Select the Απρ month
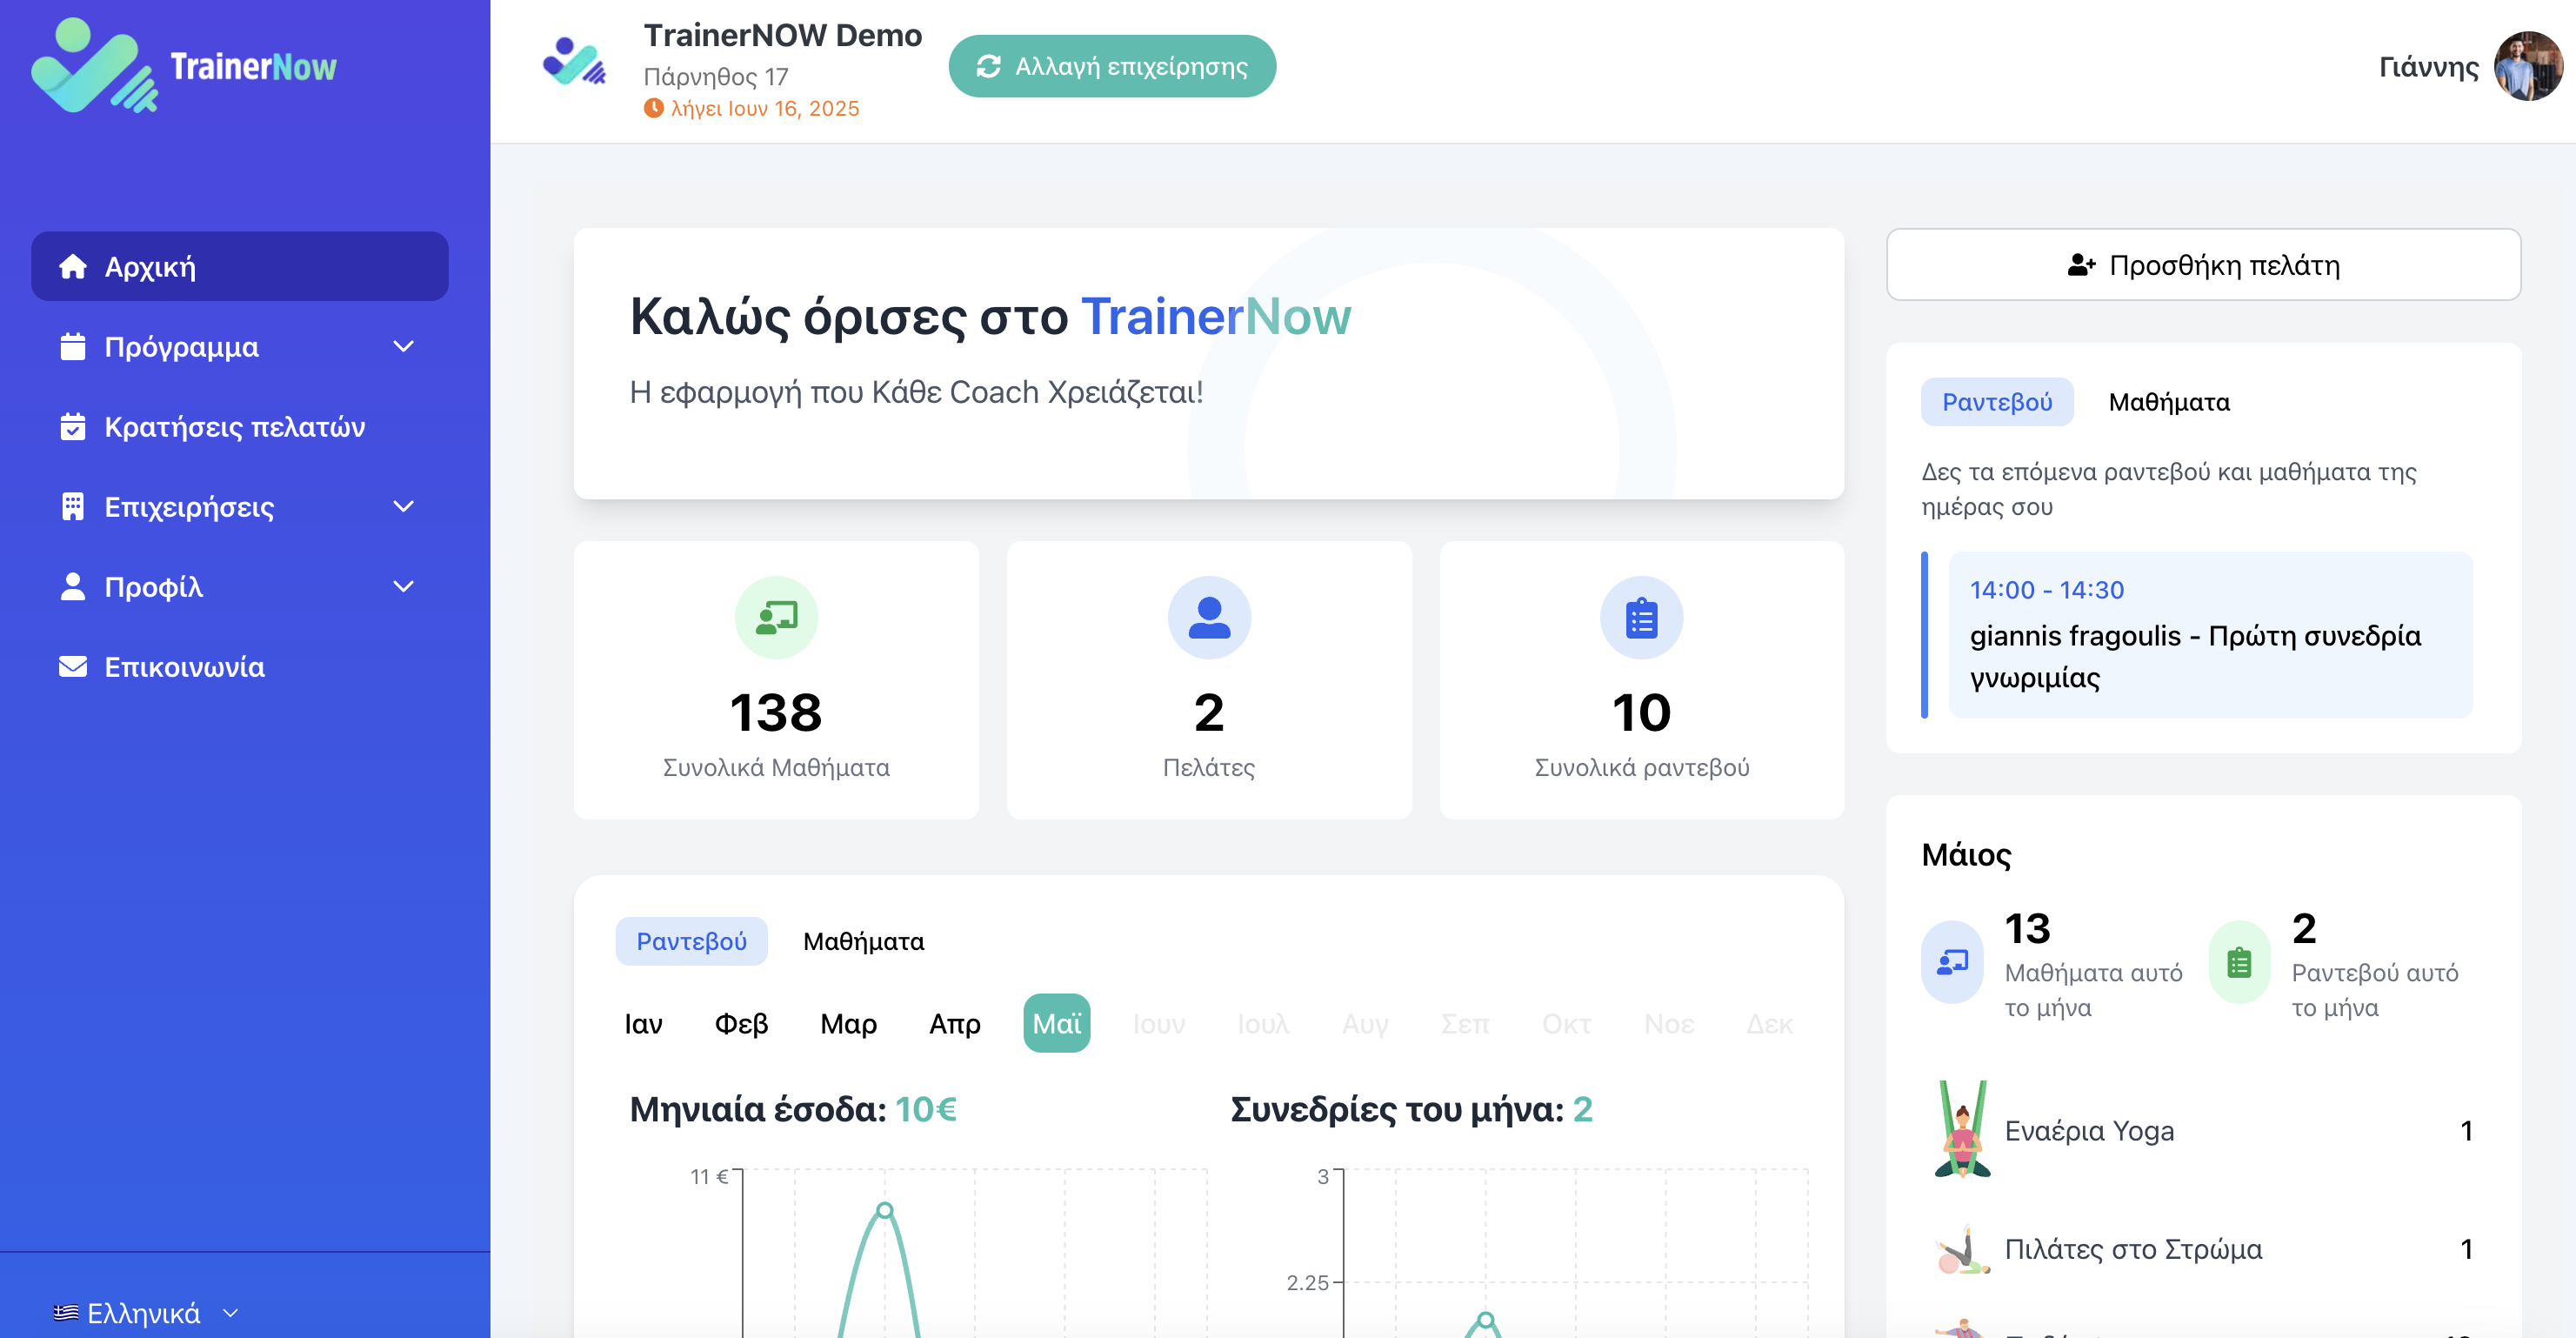Viewport: 2576px width, 1338px height. [x=955, y=1023]
